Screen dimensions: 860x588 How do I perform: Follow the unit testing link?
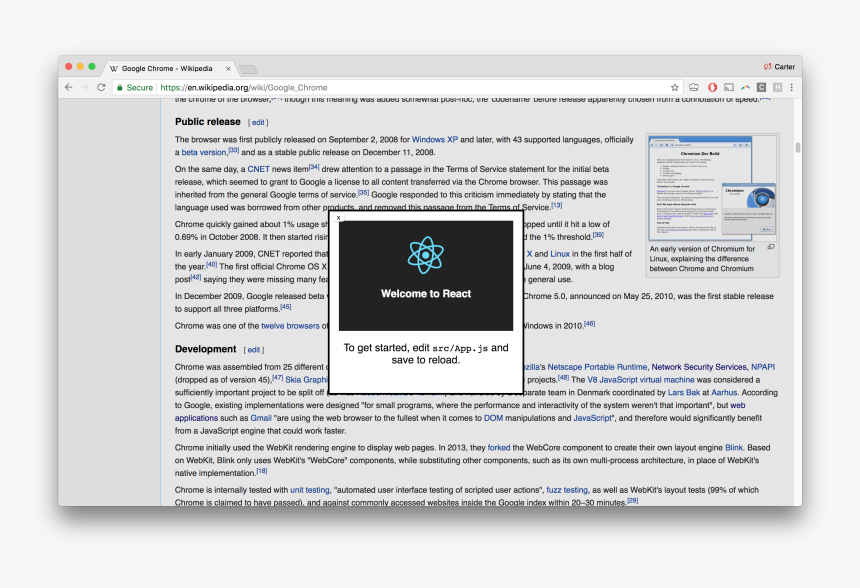click(x=310, y=490)
